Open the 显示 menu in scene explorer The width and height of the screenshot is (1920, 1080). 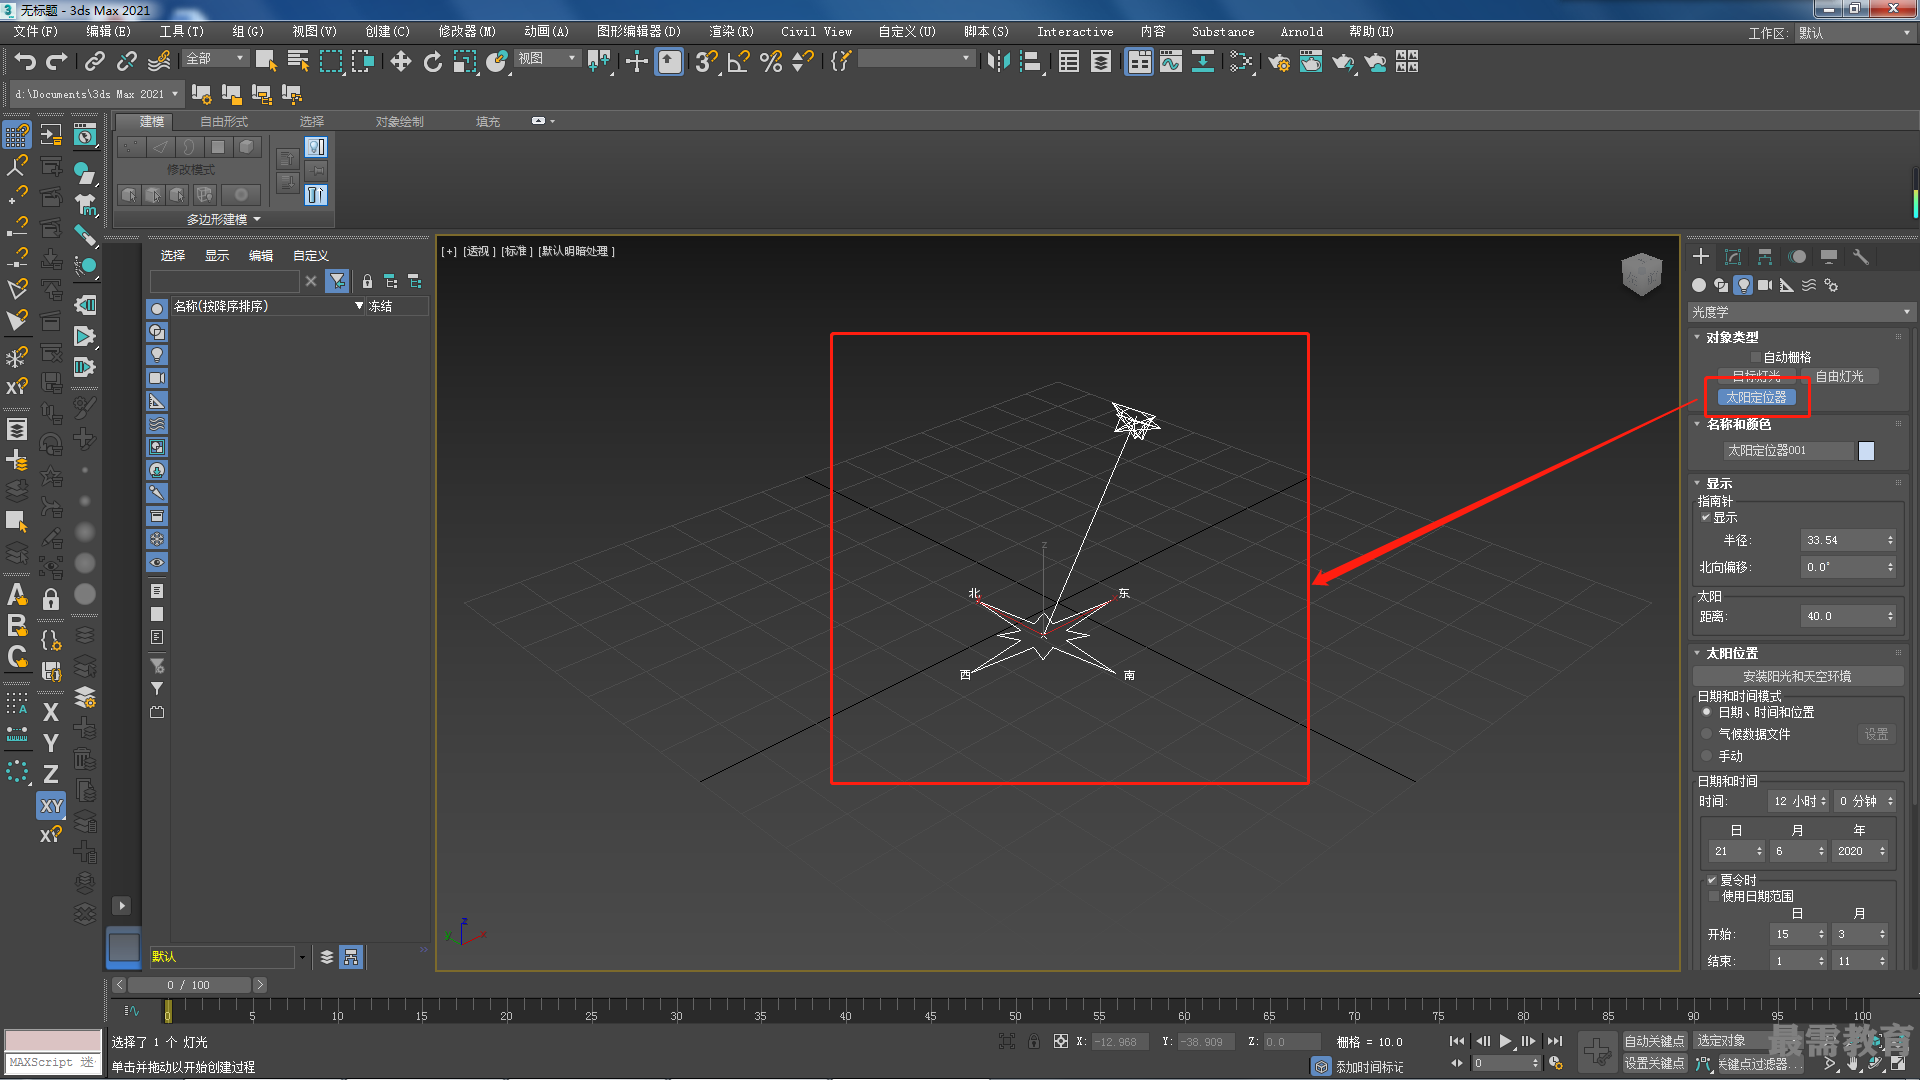217,256
